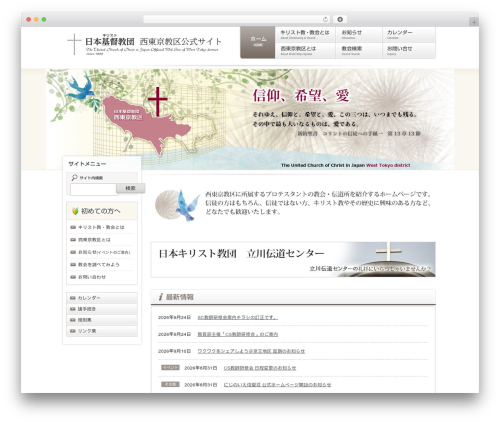This screenshot has height=423, width=500.
Task: Open sidebar link お問い合わせ
Action: pyautogui.click(x=92, y=277)
